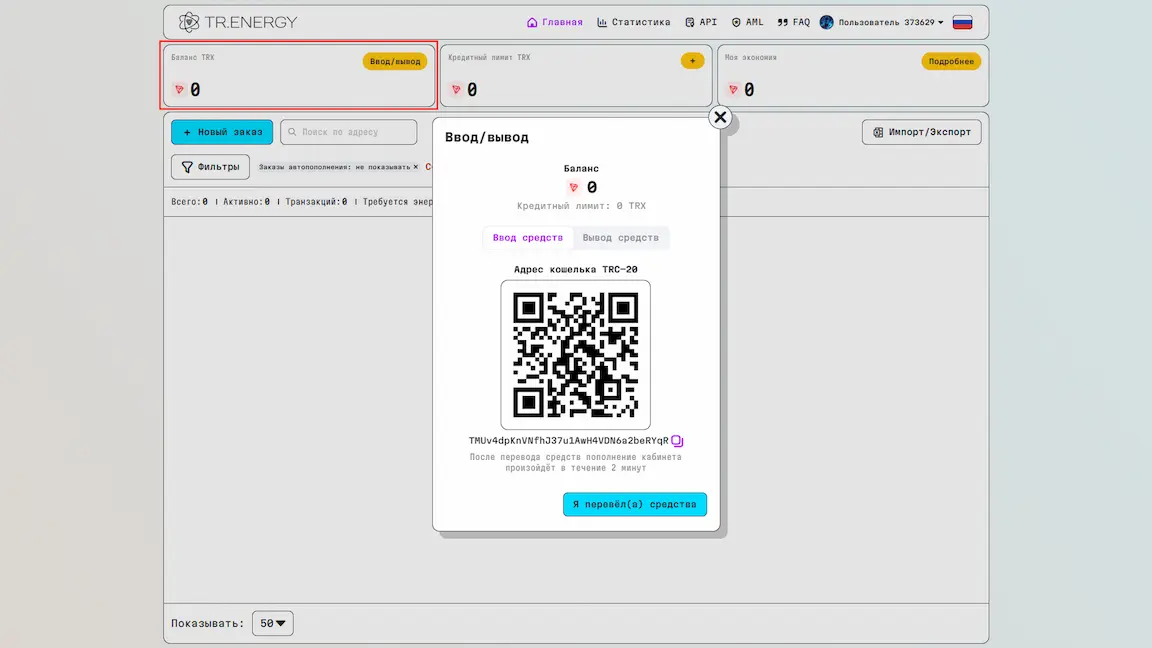
Task: Close the Ввод/вывод dialog
Action: pos(720,117)
